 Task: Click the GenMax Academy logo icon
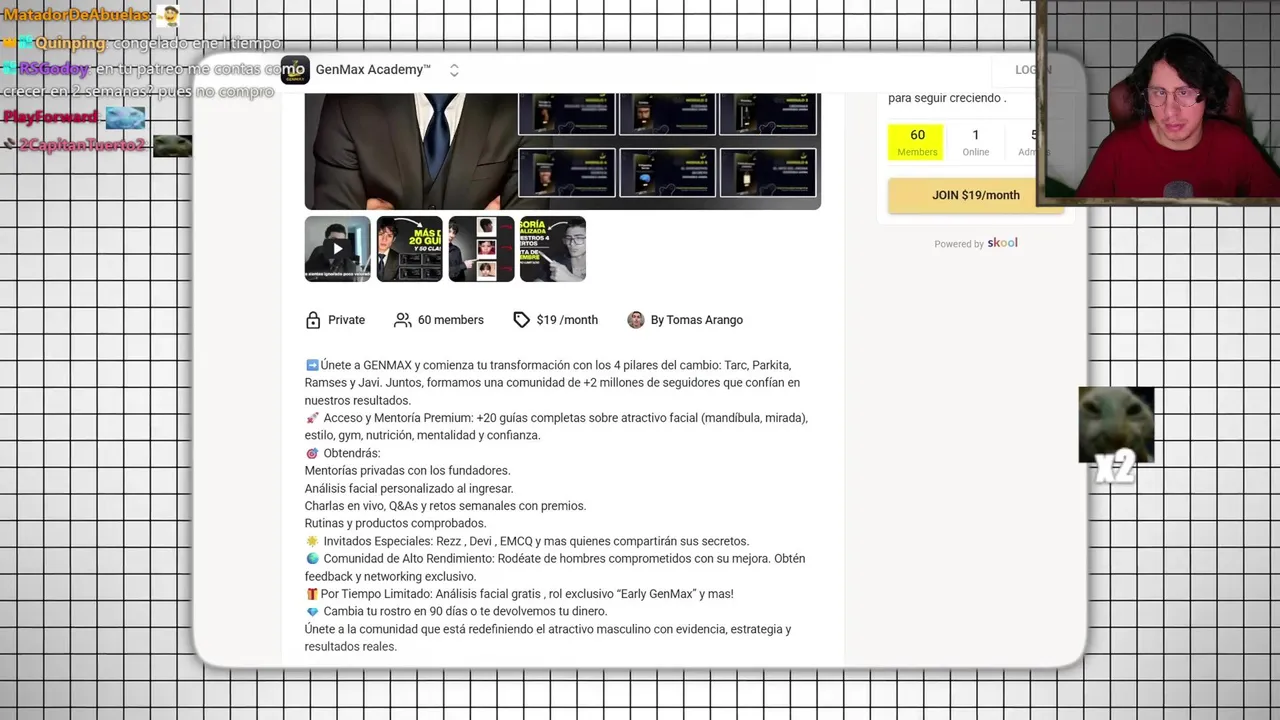pos(295,70)
